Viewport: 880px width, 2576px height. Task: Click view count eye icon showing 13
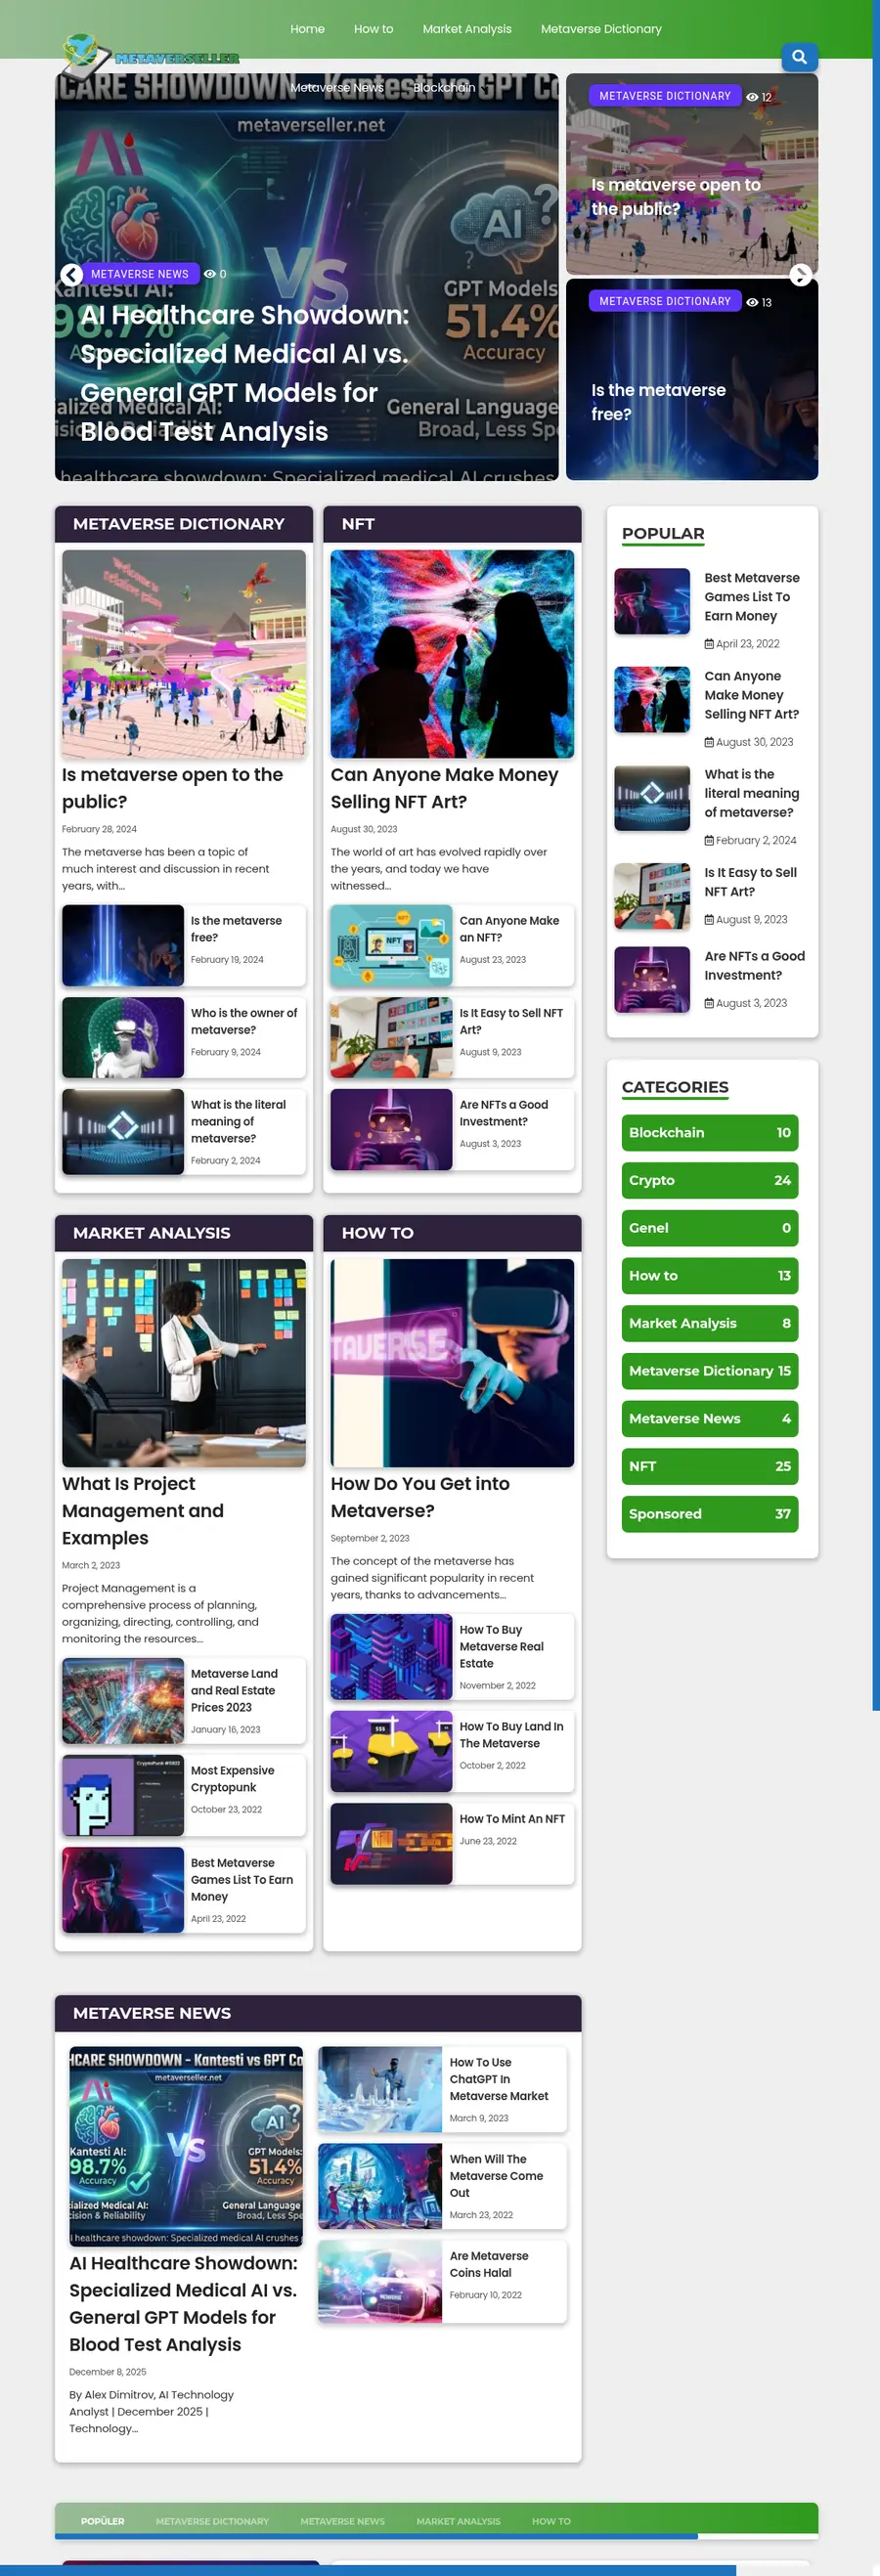752,302
